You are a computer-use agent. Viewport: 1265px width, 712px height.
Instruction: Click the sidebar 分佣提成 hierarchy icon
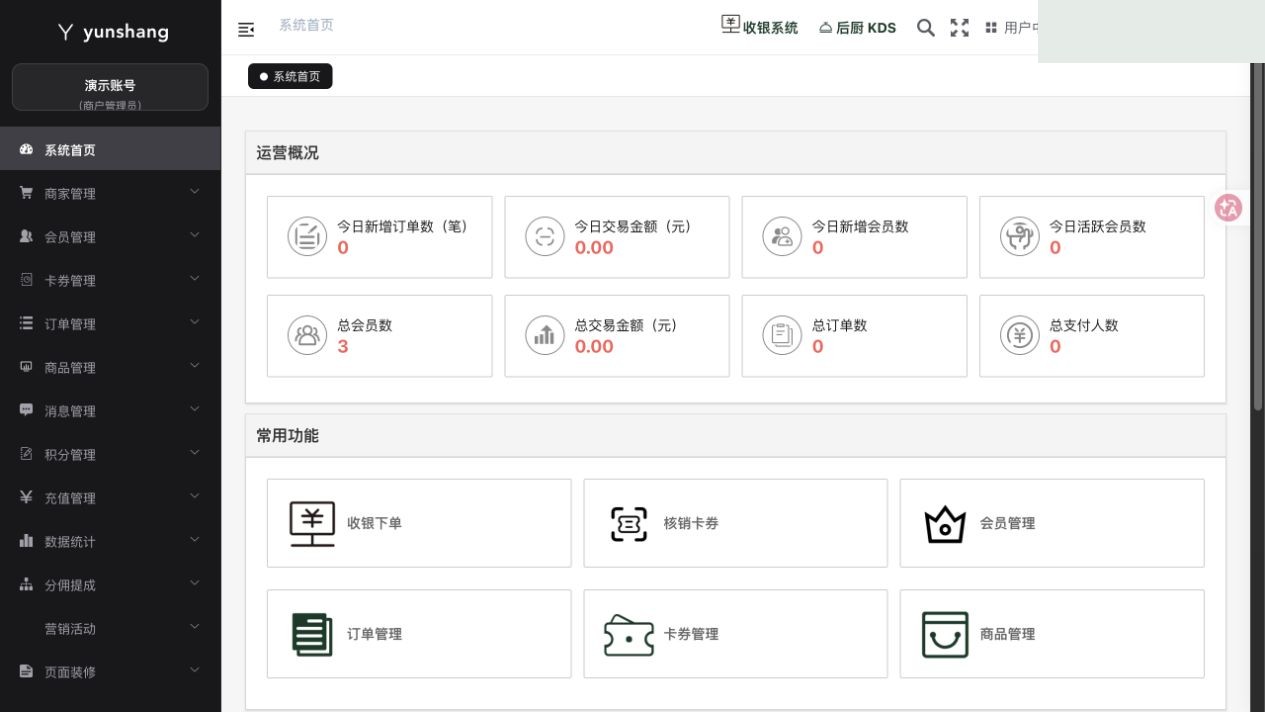[26, 585]
